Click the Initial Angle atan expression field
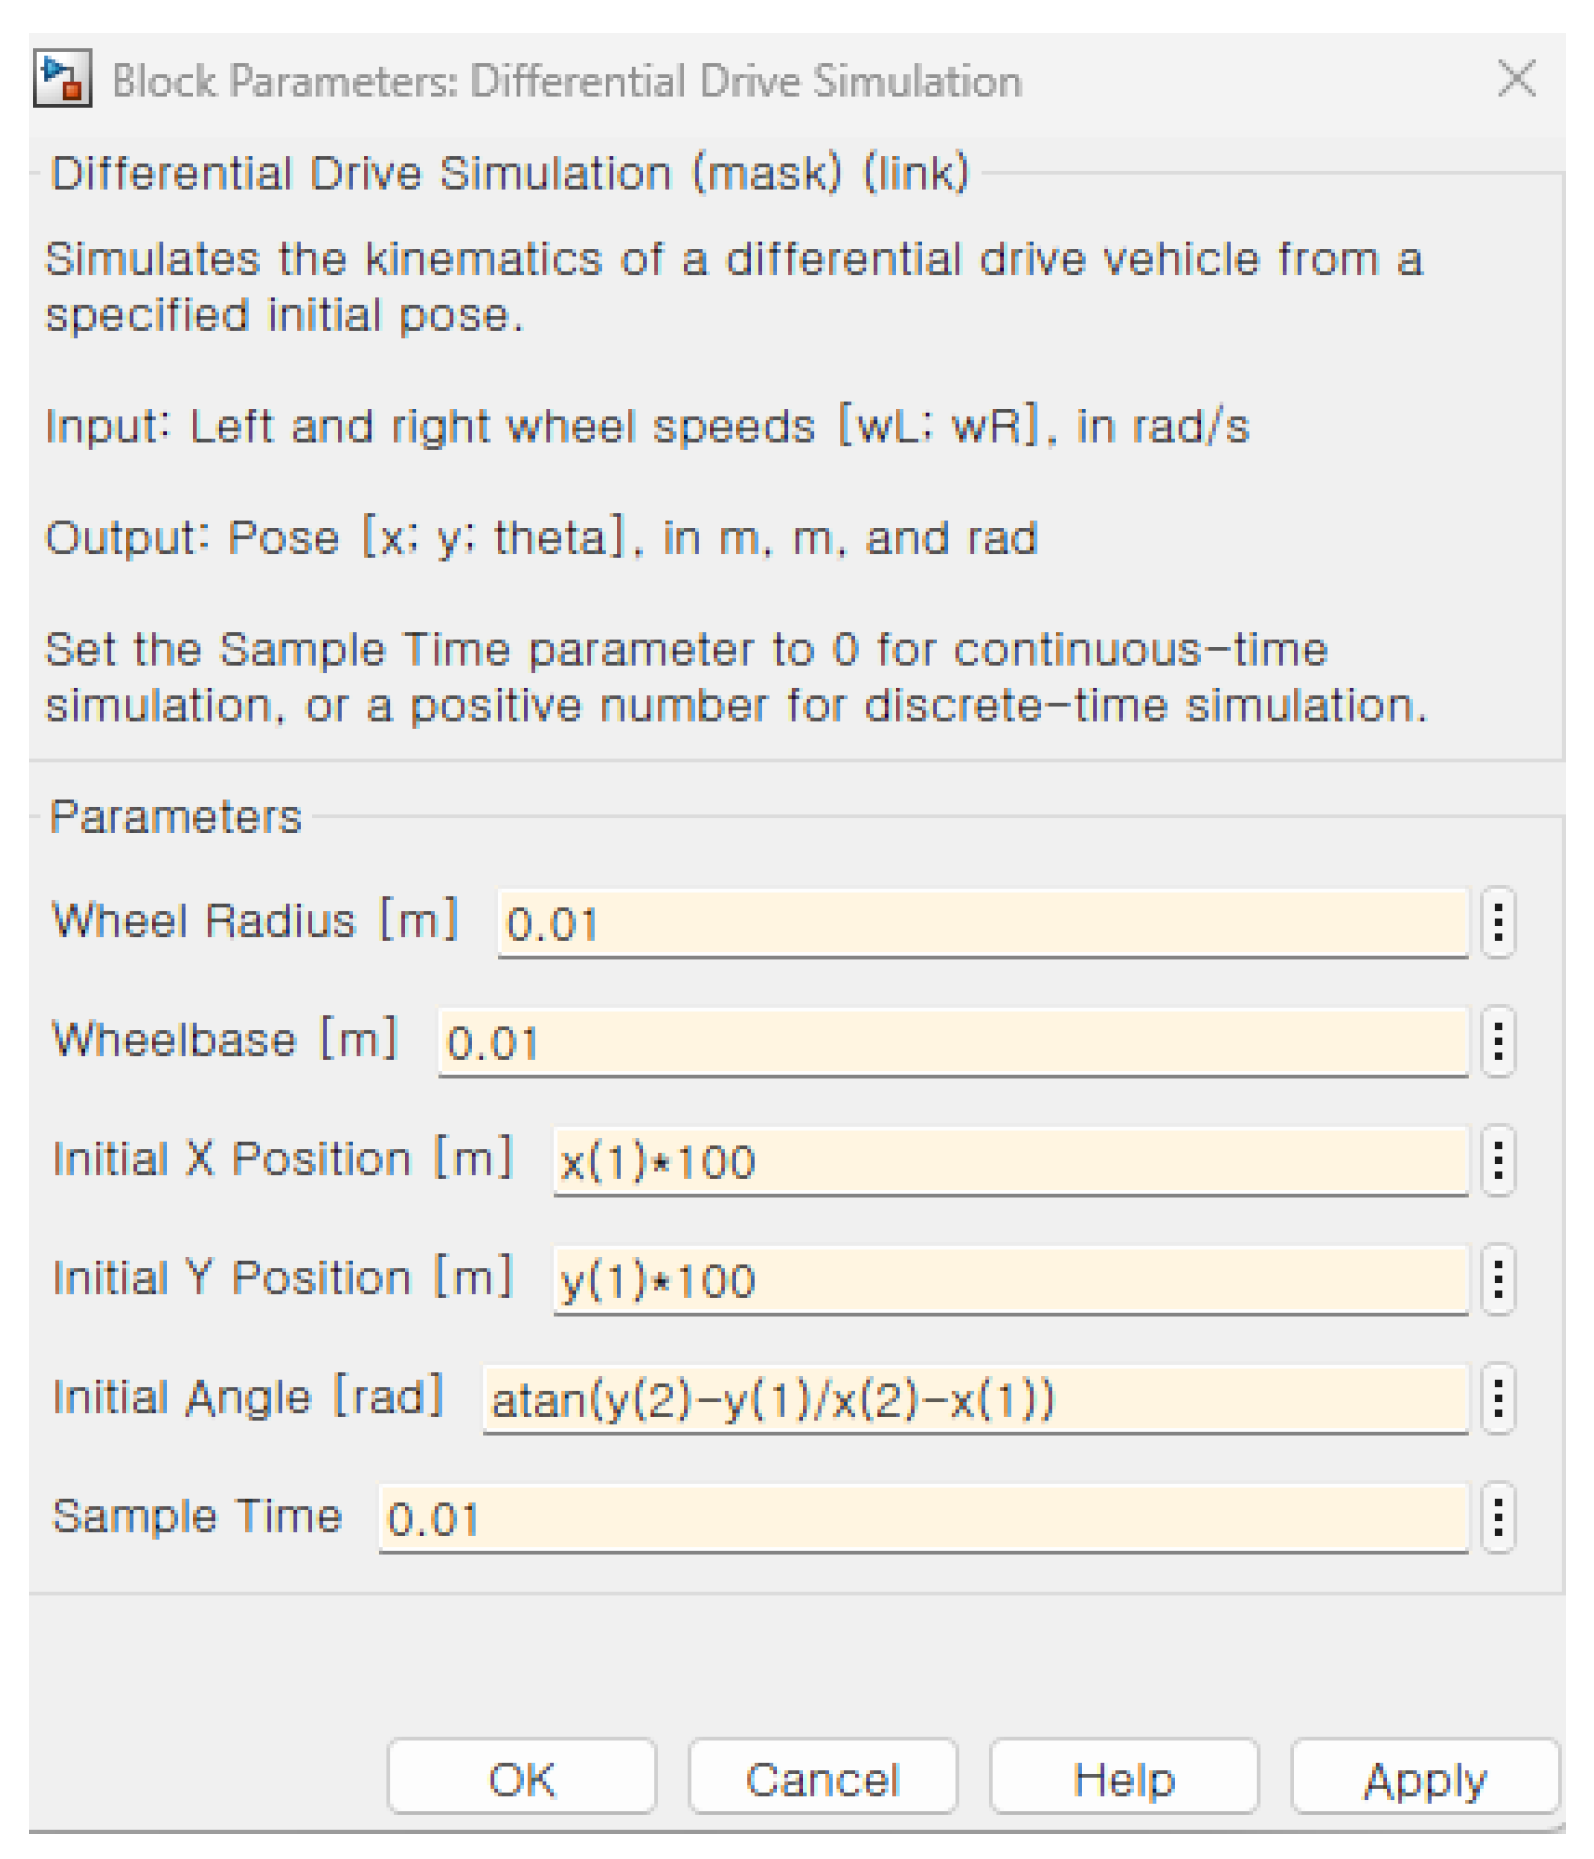The width and height of the screenshot is (1594, 1859). click(975, 1399)
